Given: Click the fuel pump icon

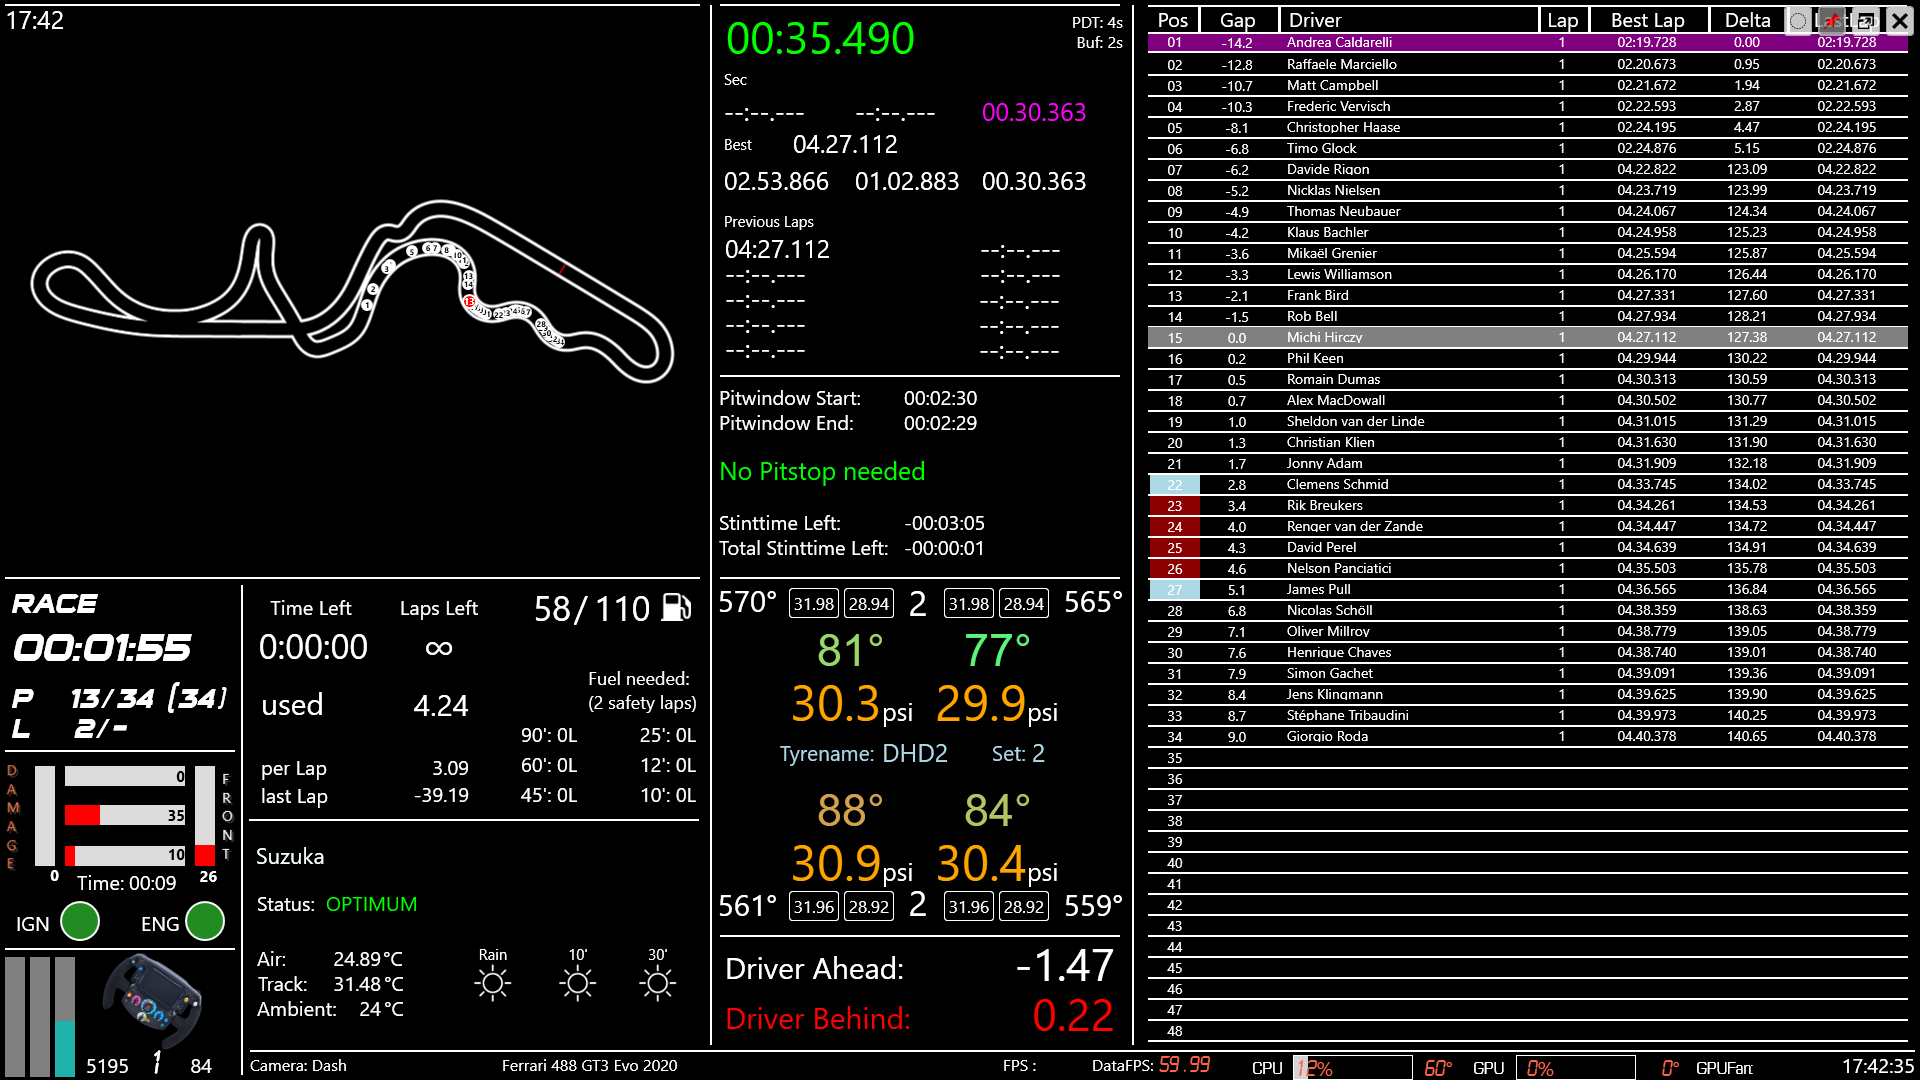Looking at the screenshot, I should [677, 608].
